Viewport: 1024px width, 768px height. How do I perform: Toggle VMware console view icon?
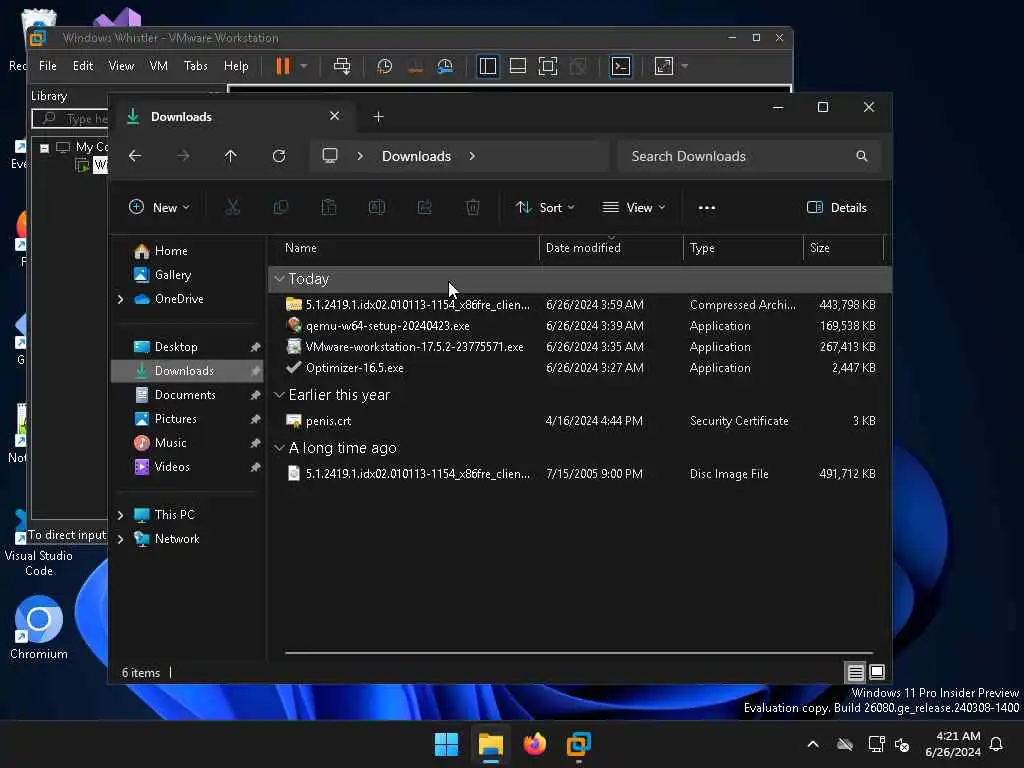pyautogui.click(x=620, y=66)
